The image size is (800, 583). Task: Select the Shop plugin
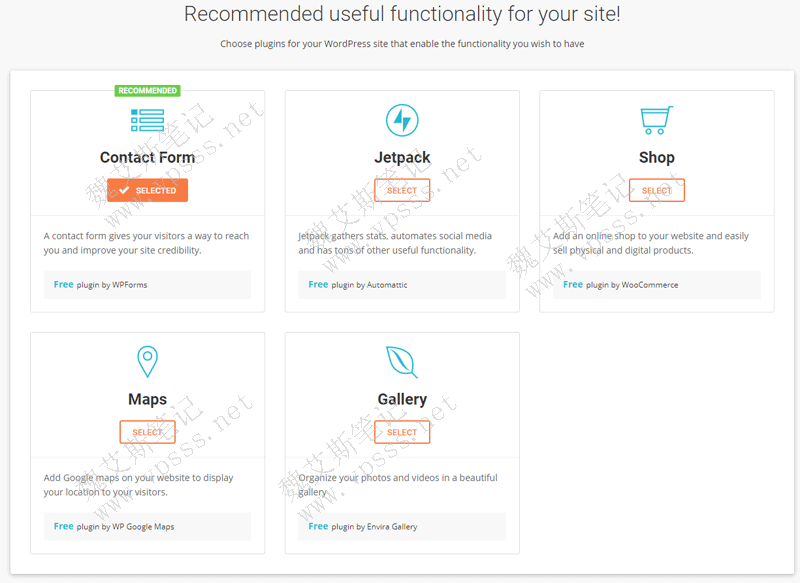point(656,190)
